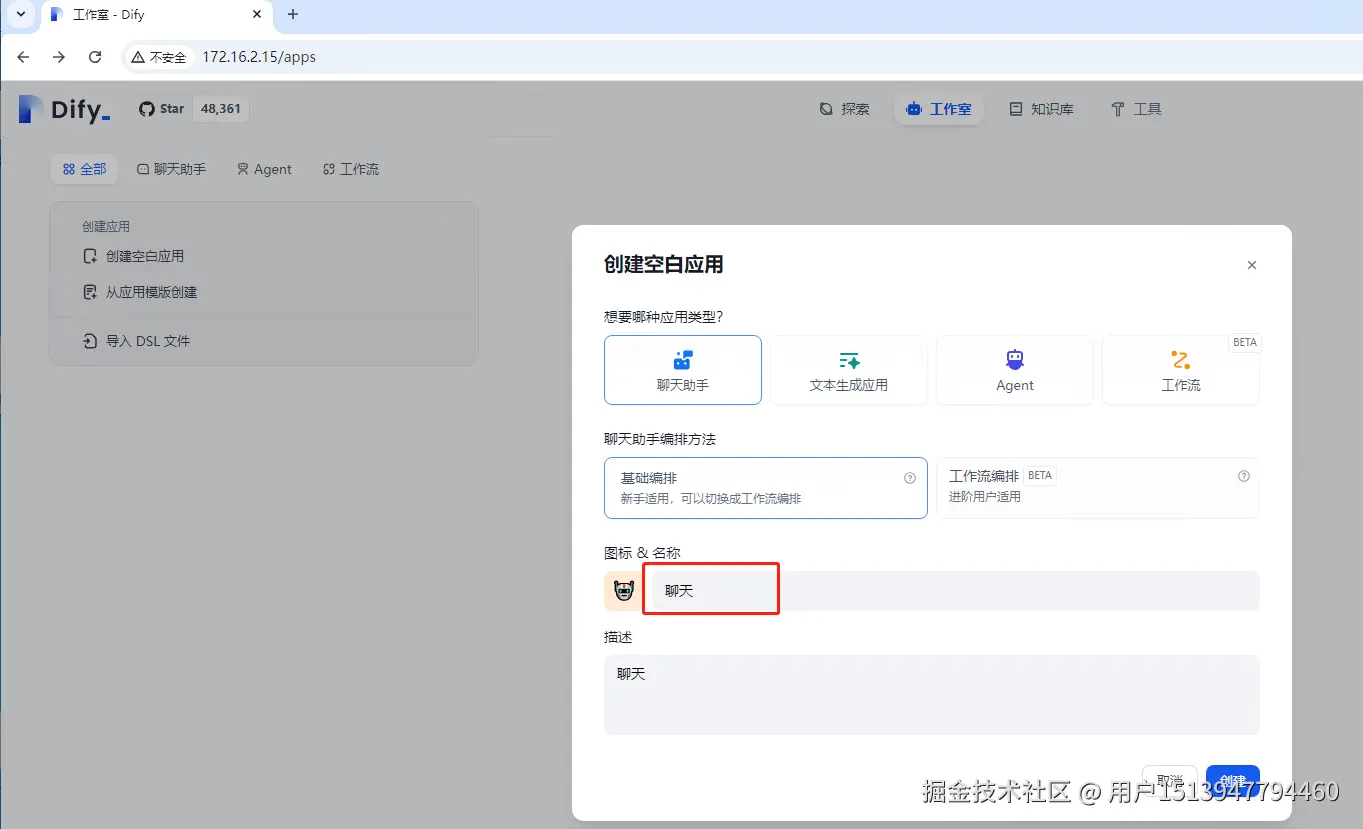Viewport: 1363px width, 829px height.
Task: Go to the 探索 tab
Action: pos(845,109)
